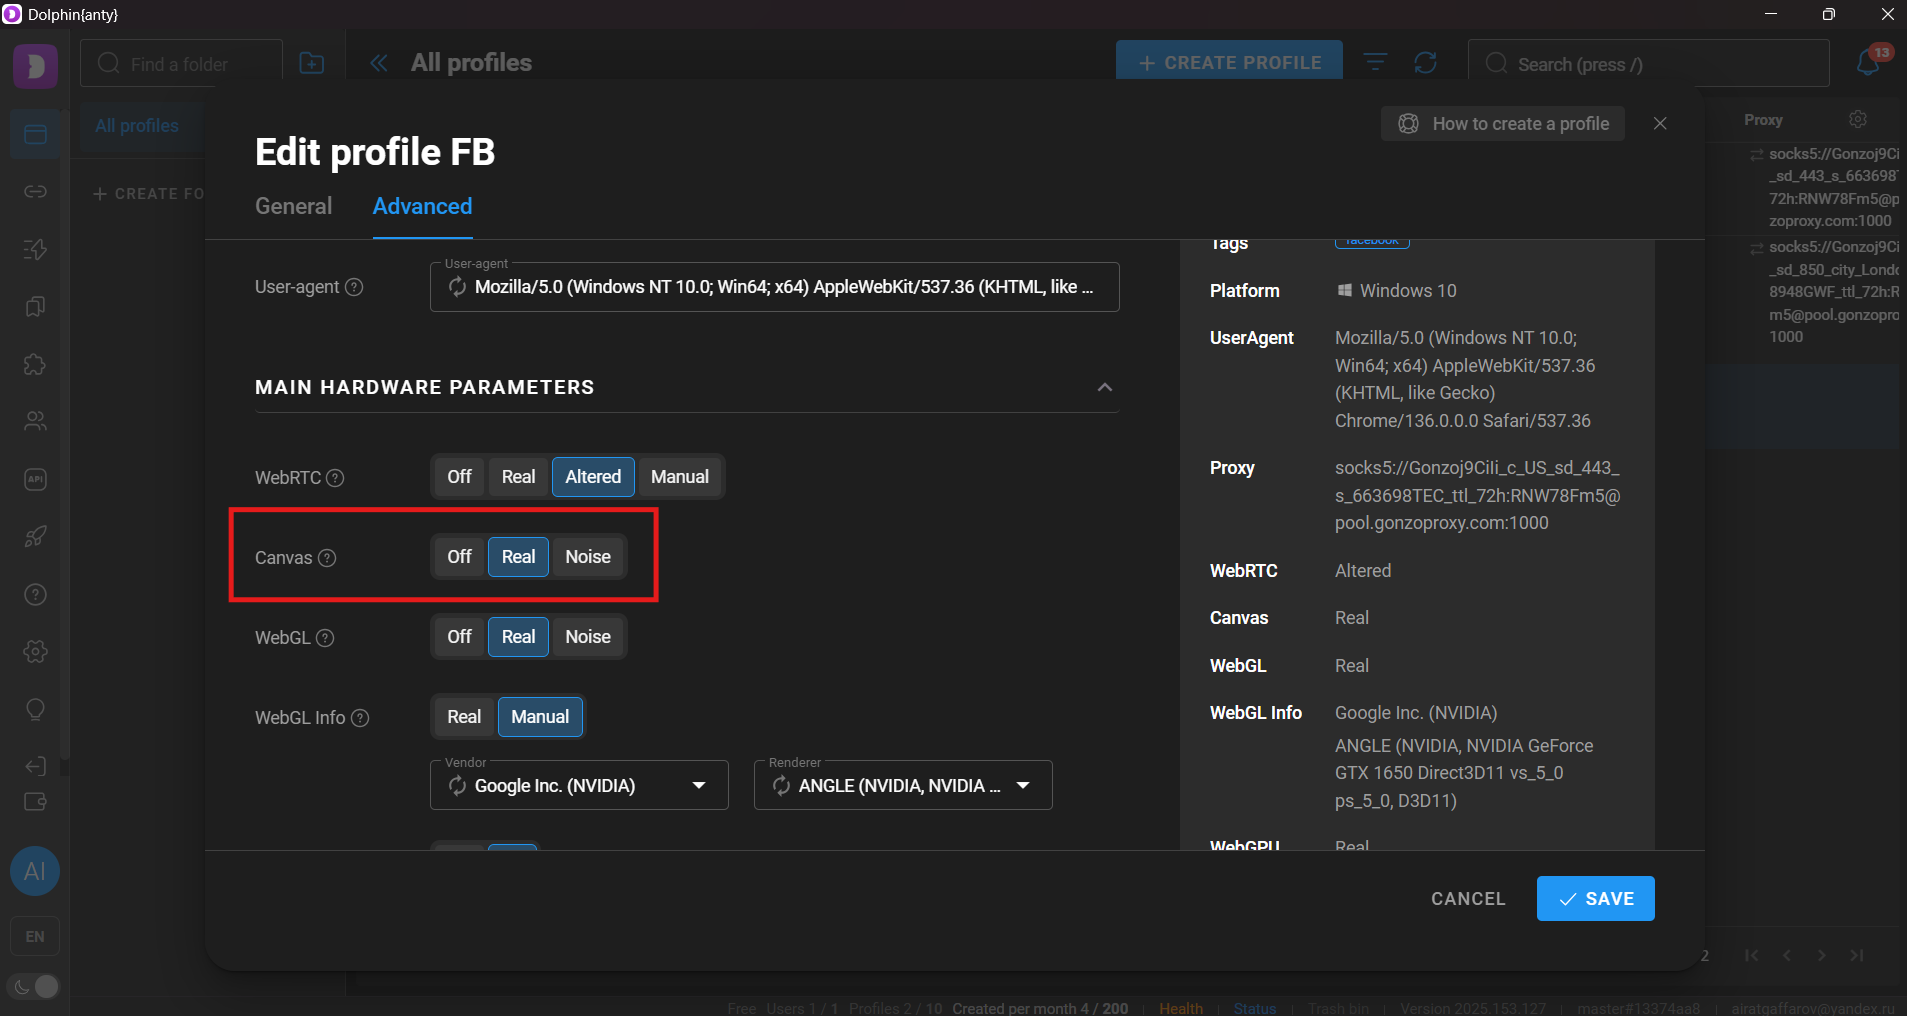
Task: Set Canvas to Noise
Action: pos(587,557)
